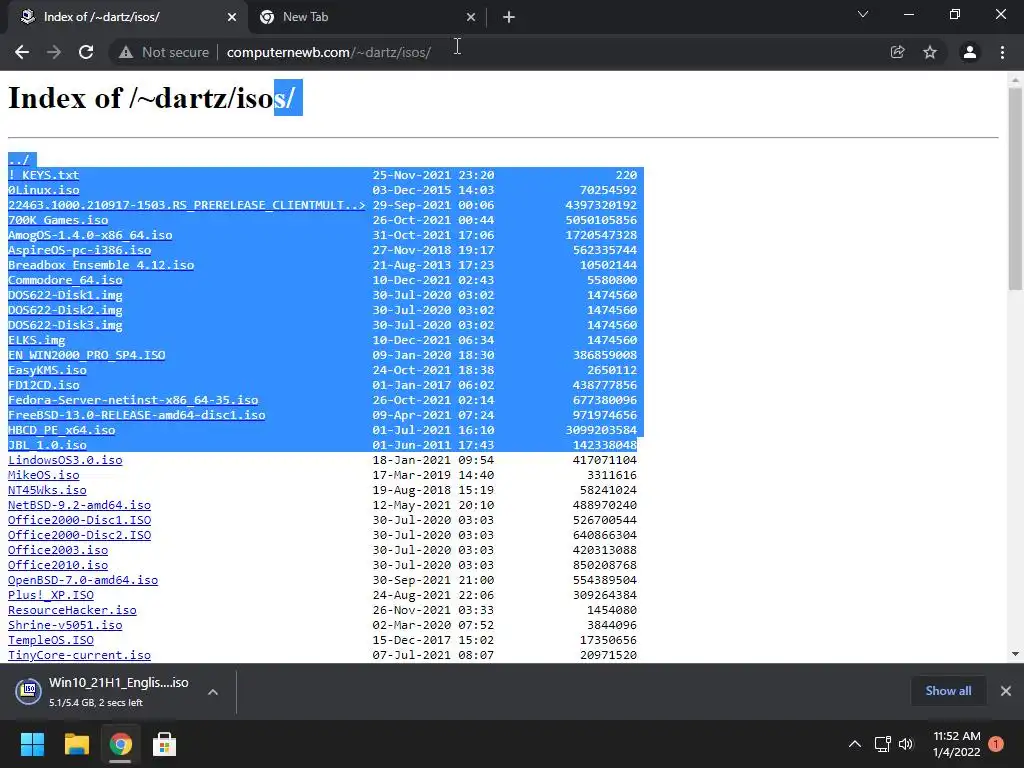Show hidden system tray icons

click(x=854, y=744)
